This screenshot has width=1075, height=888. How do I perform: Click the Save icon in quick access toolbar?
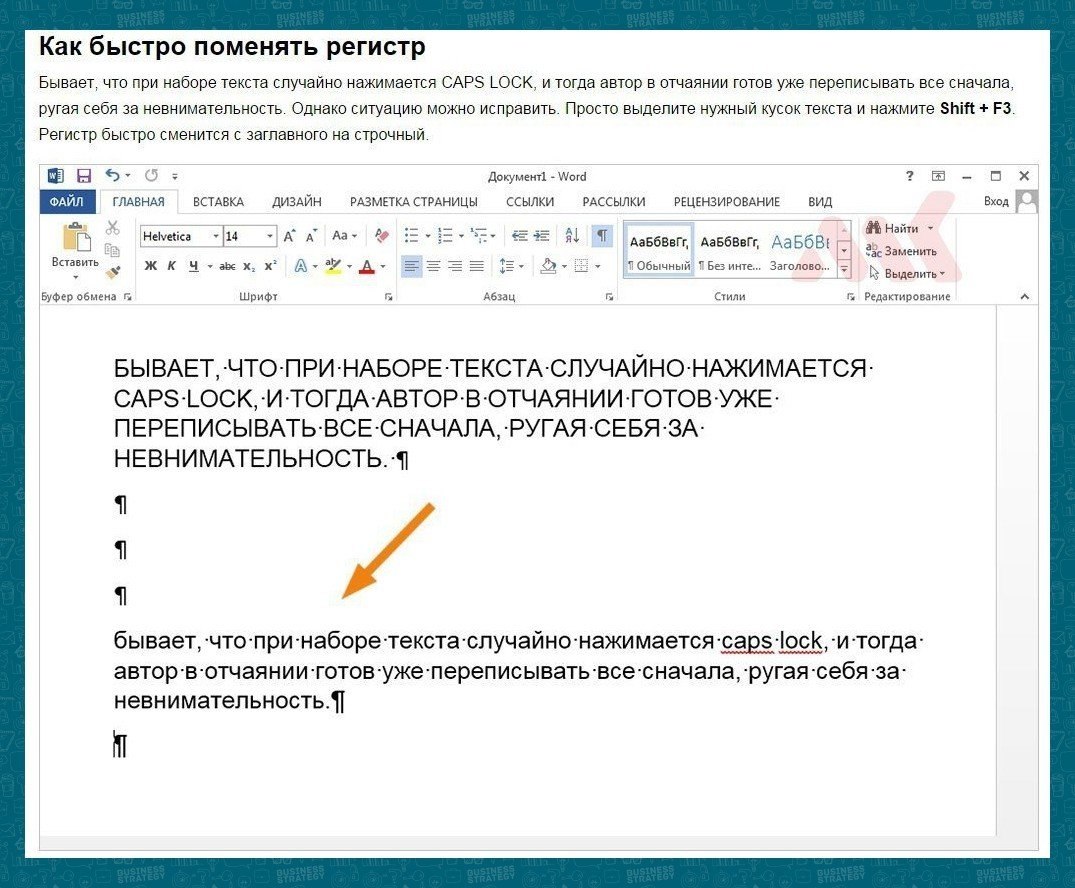tap(84, 176)
